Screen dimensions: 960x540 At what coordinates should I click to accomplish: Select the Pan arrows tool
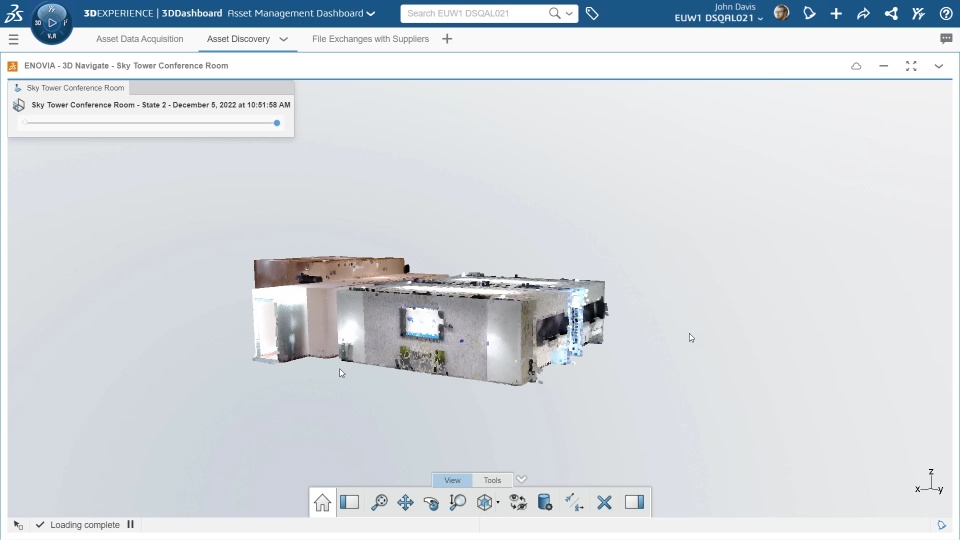click(x=405, y=503)
